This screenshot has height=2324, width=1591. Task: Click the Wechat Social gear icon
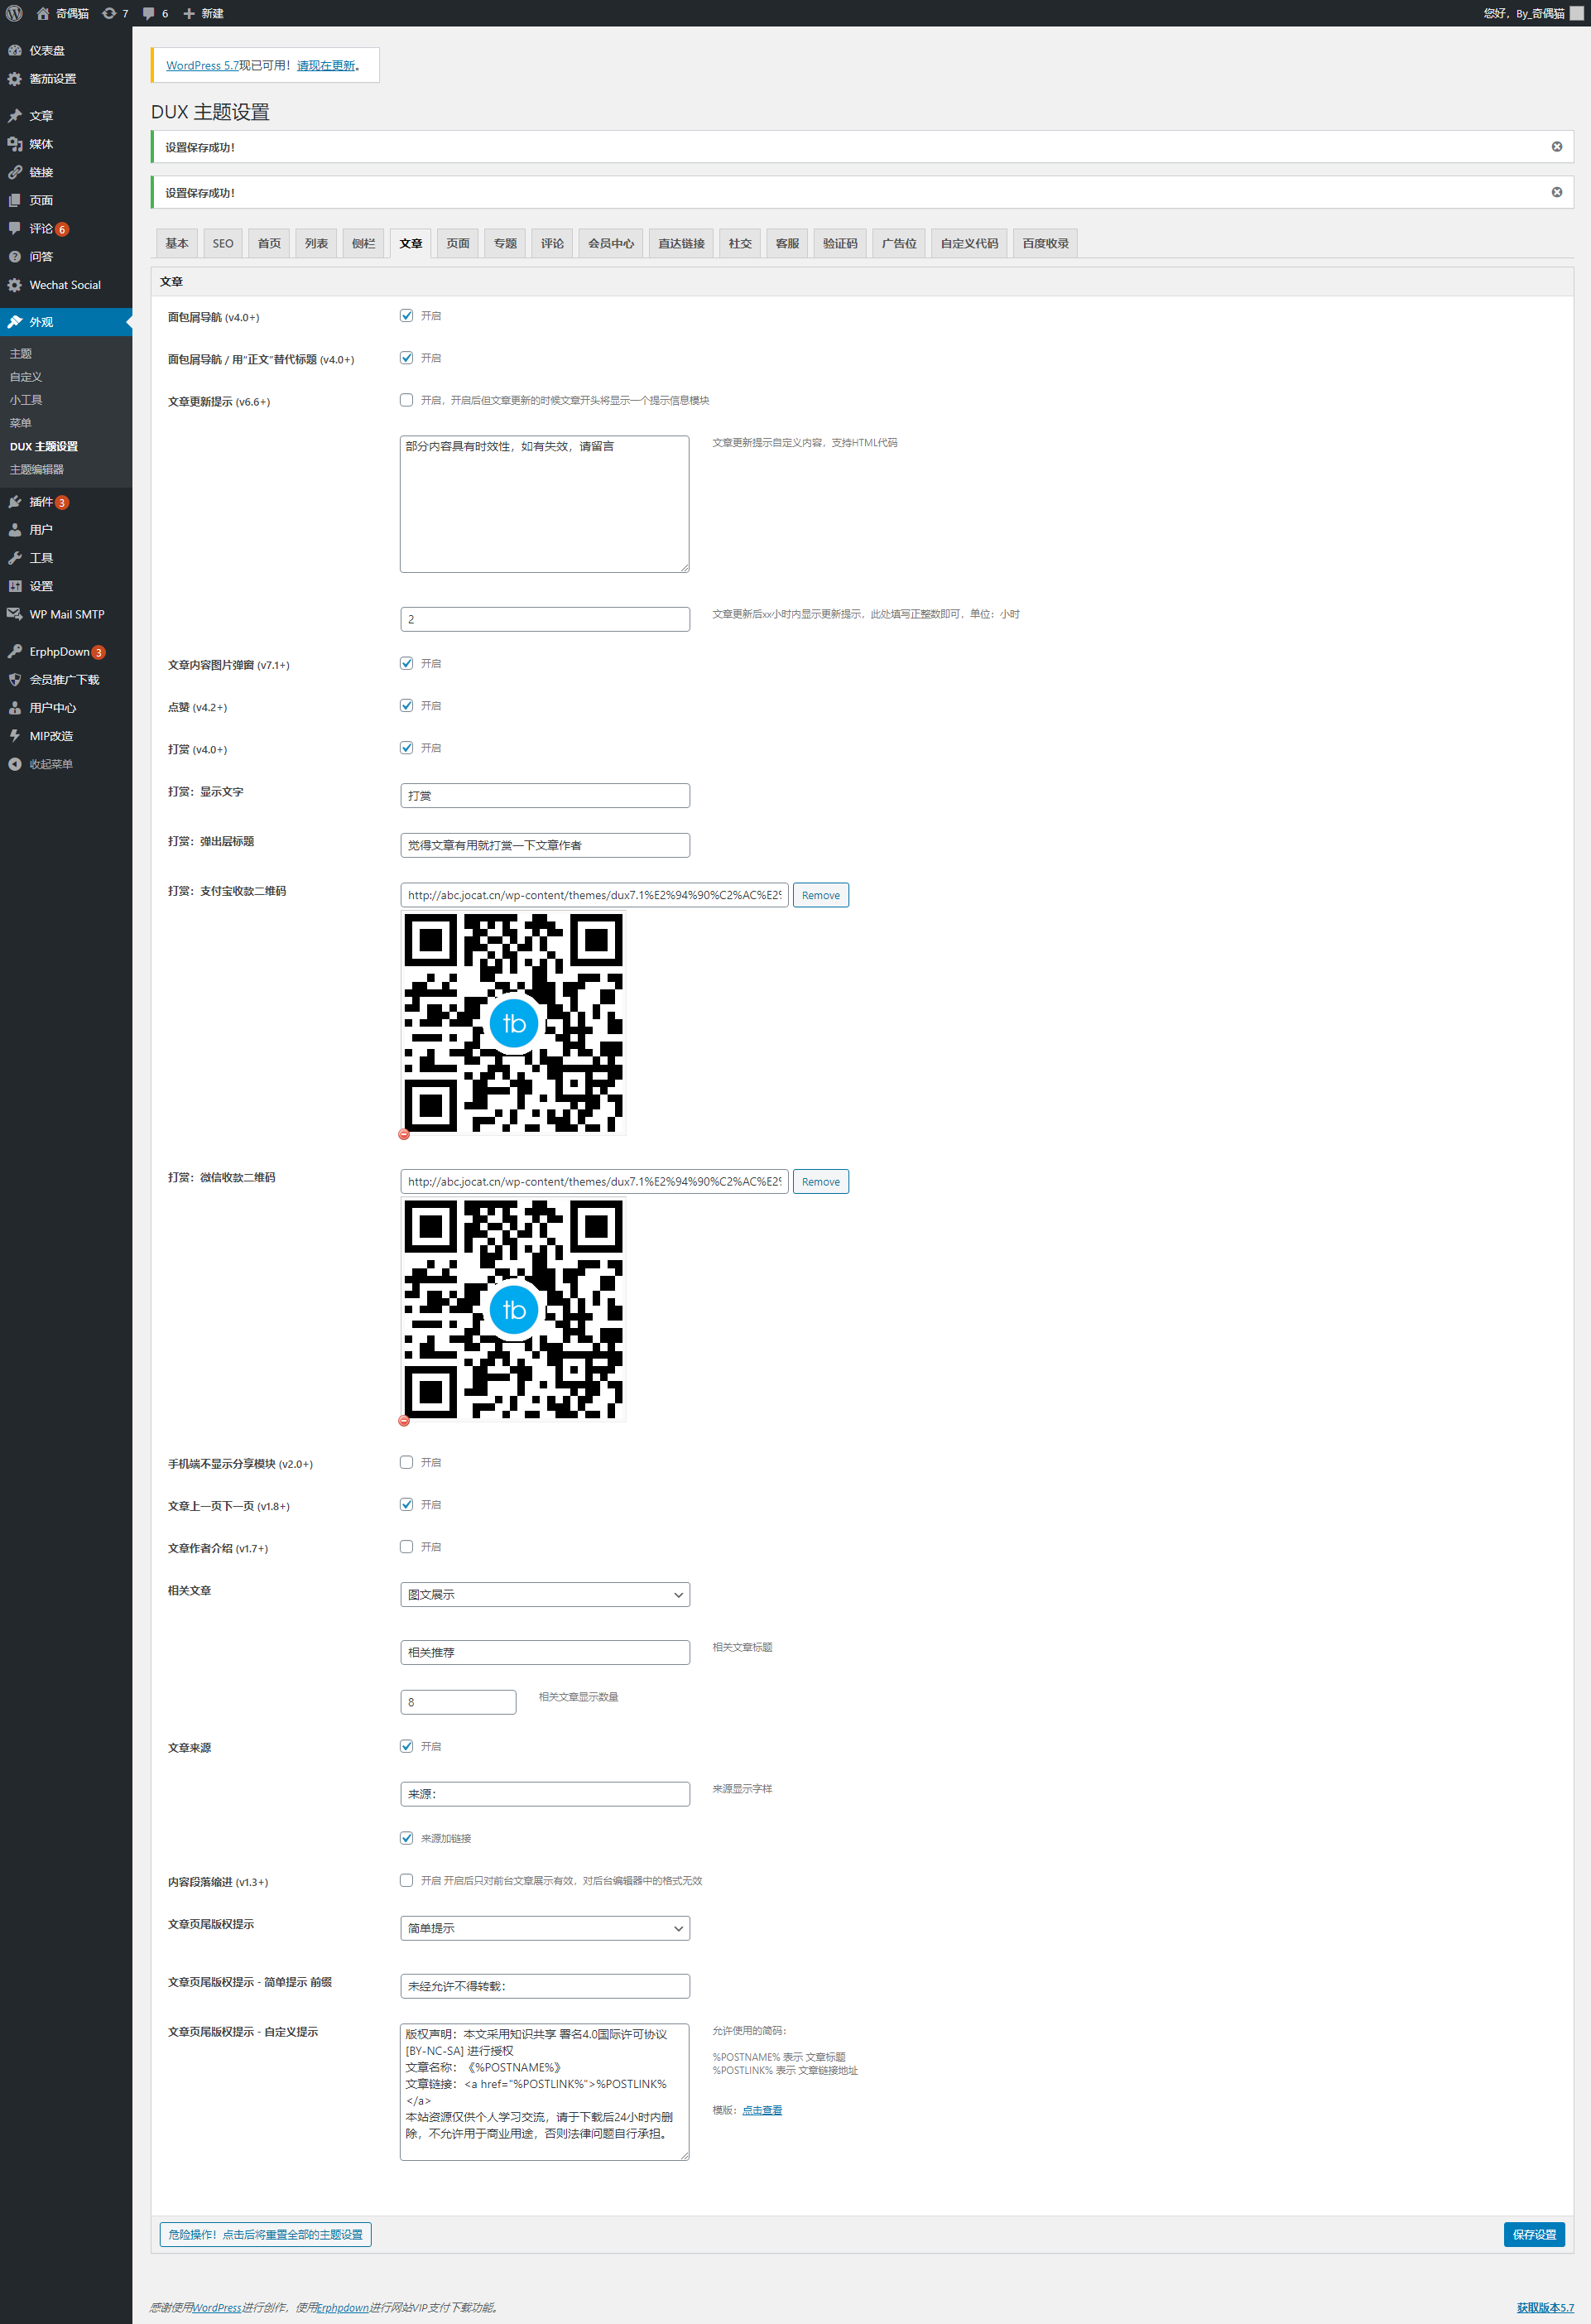click(x=15, y=285)
